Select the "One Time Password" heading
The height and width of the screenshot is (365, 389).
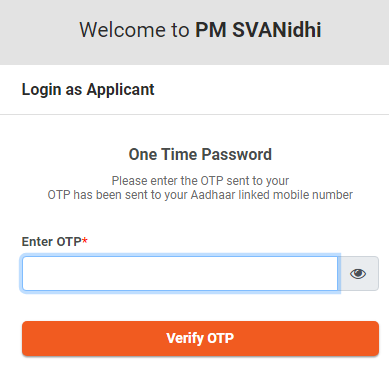coord(200,154)
